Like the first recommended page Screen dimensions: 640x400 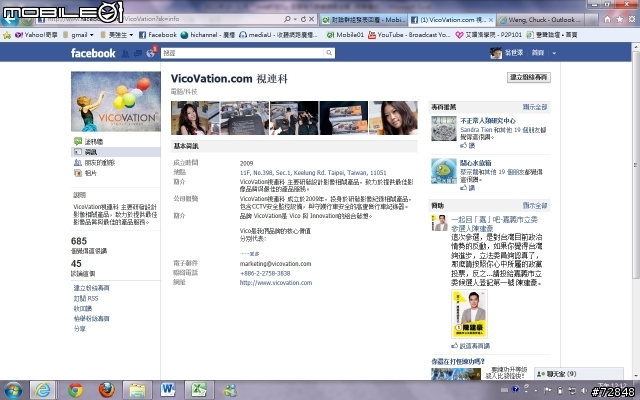click(468, 145)
